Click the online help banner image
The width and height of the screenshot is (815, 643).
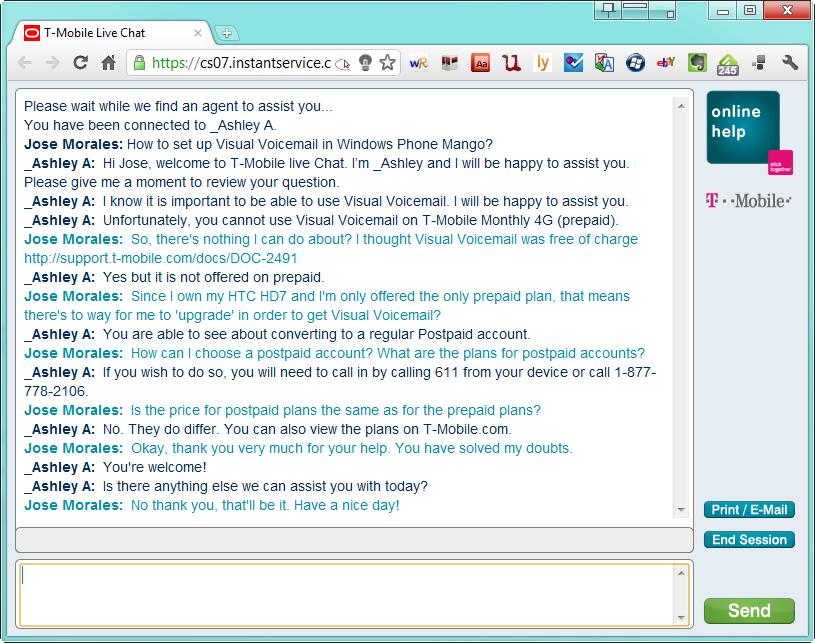749,133
